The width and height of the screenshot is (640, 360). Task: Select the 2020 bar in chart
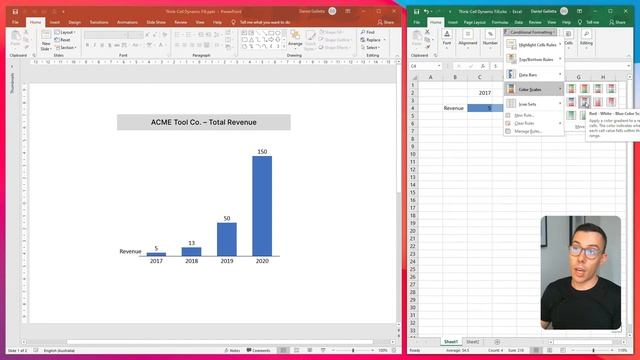262,206
